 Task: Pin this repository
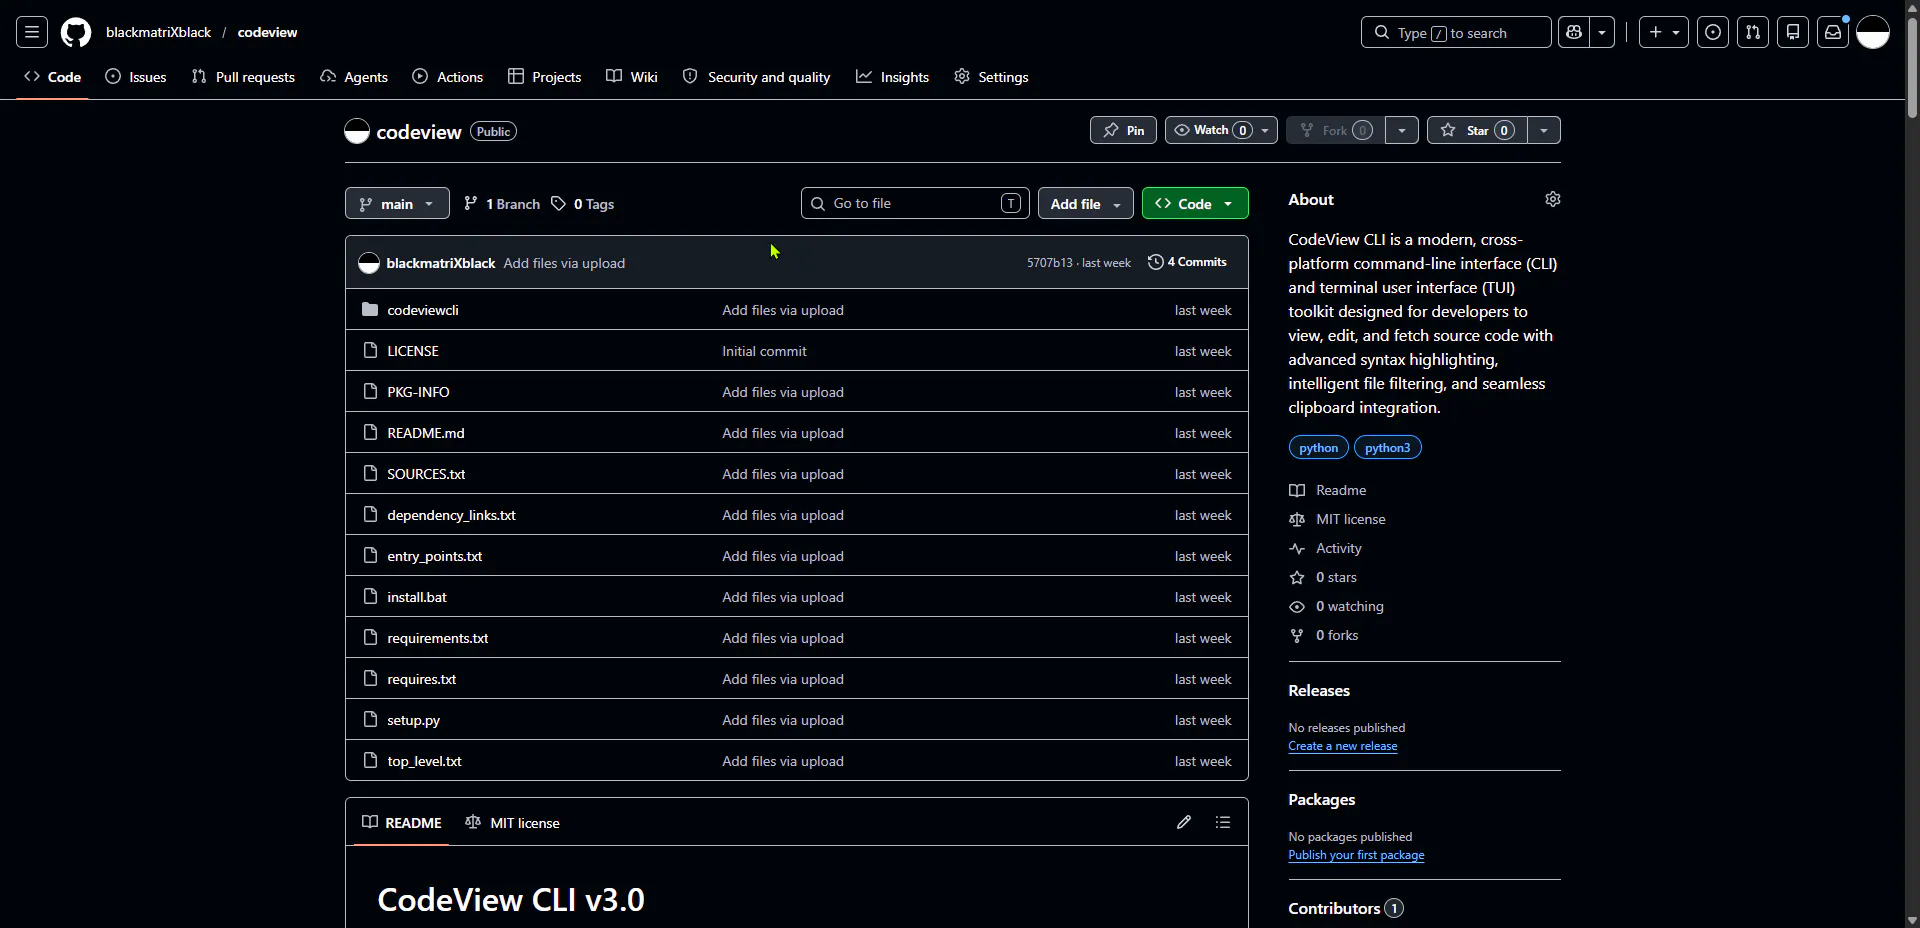tap(1123, 130)
